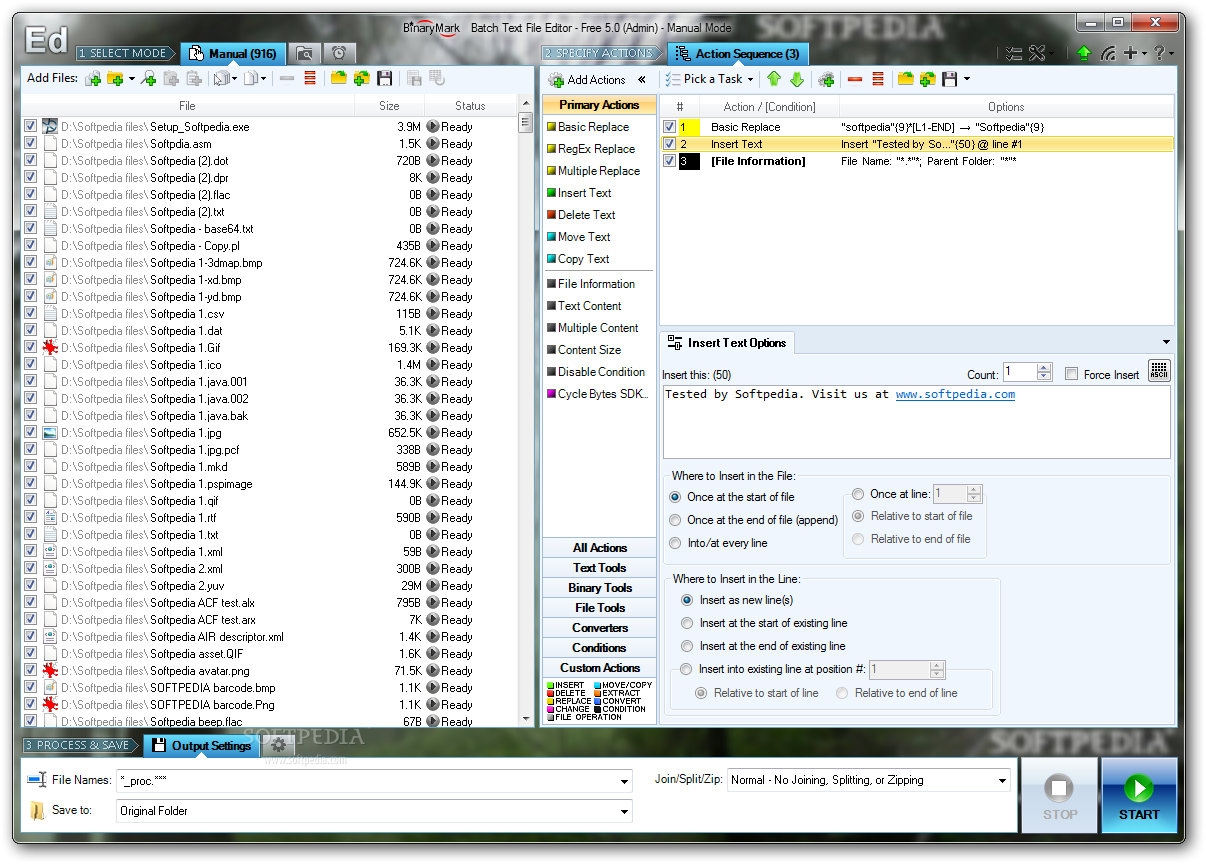Open the Join/Split/Zip dropdown
The width and height of the screenshot is (1206, 864).
[x=1002, y=780]
